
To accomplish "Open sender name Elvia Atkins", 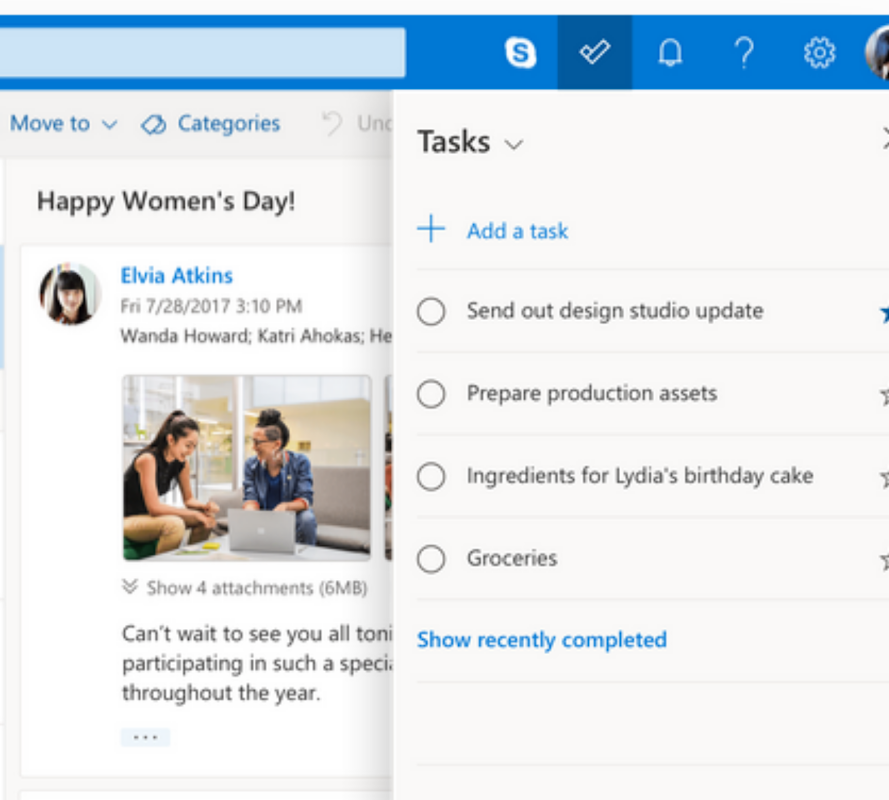I will [x=176, y=276].
